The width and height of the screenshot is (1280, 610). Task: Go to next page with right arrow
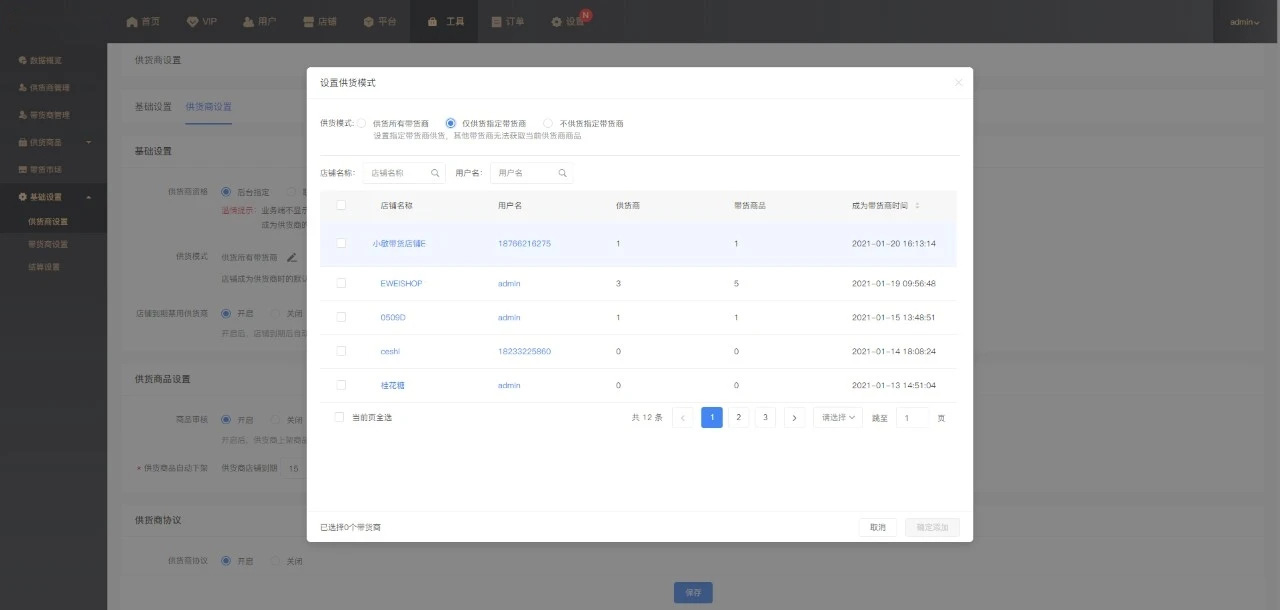pos(794,418)
